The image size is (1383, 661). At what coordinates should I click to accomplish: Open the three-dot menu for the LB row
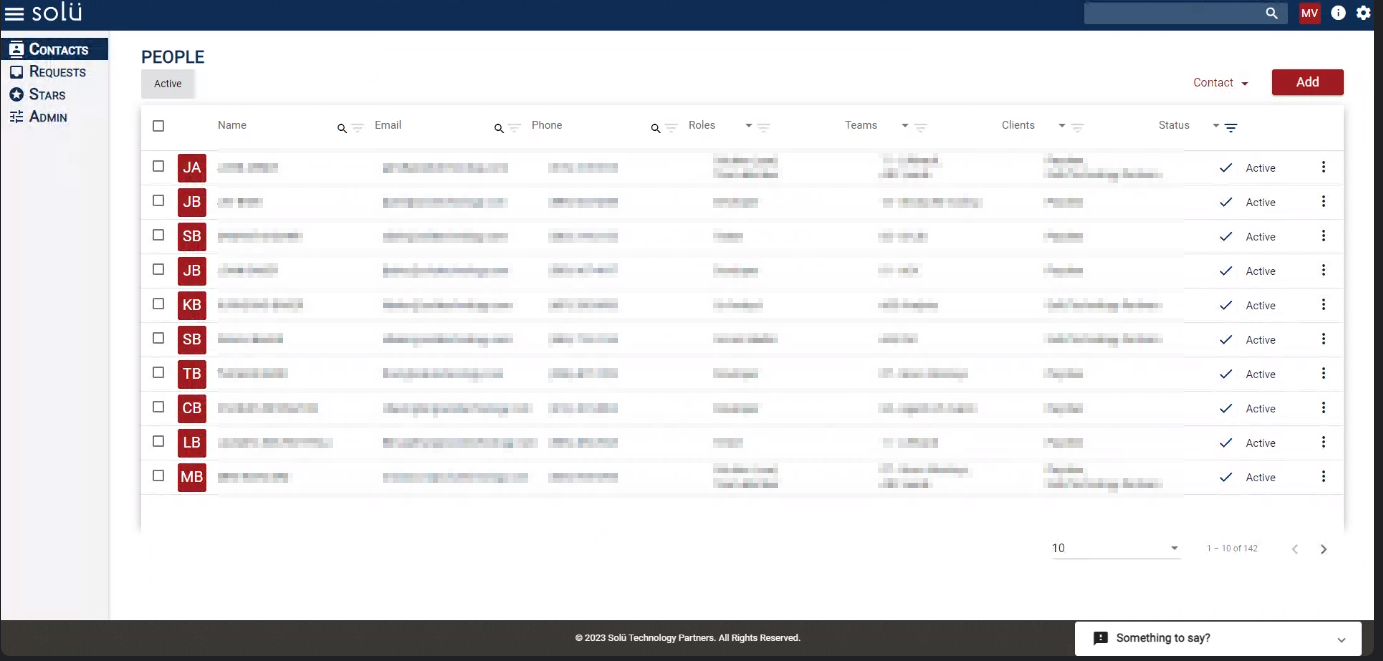click(1323, 442)
